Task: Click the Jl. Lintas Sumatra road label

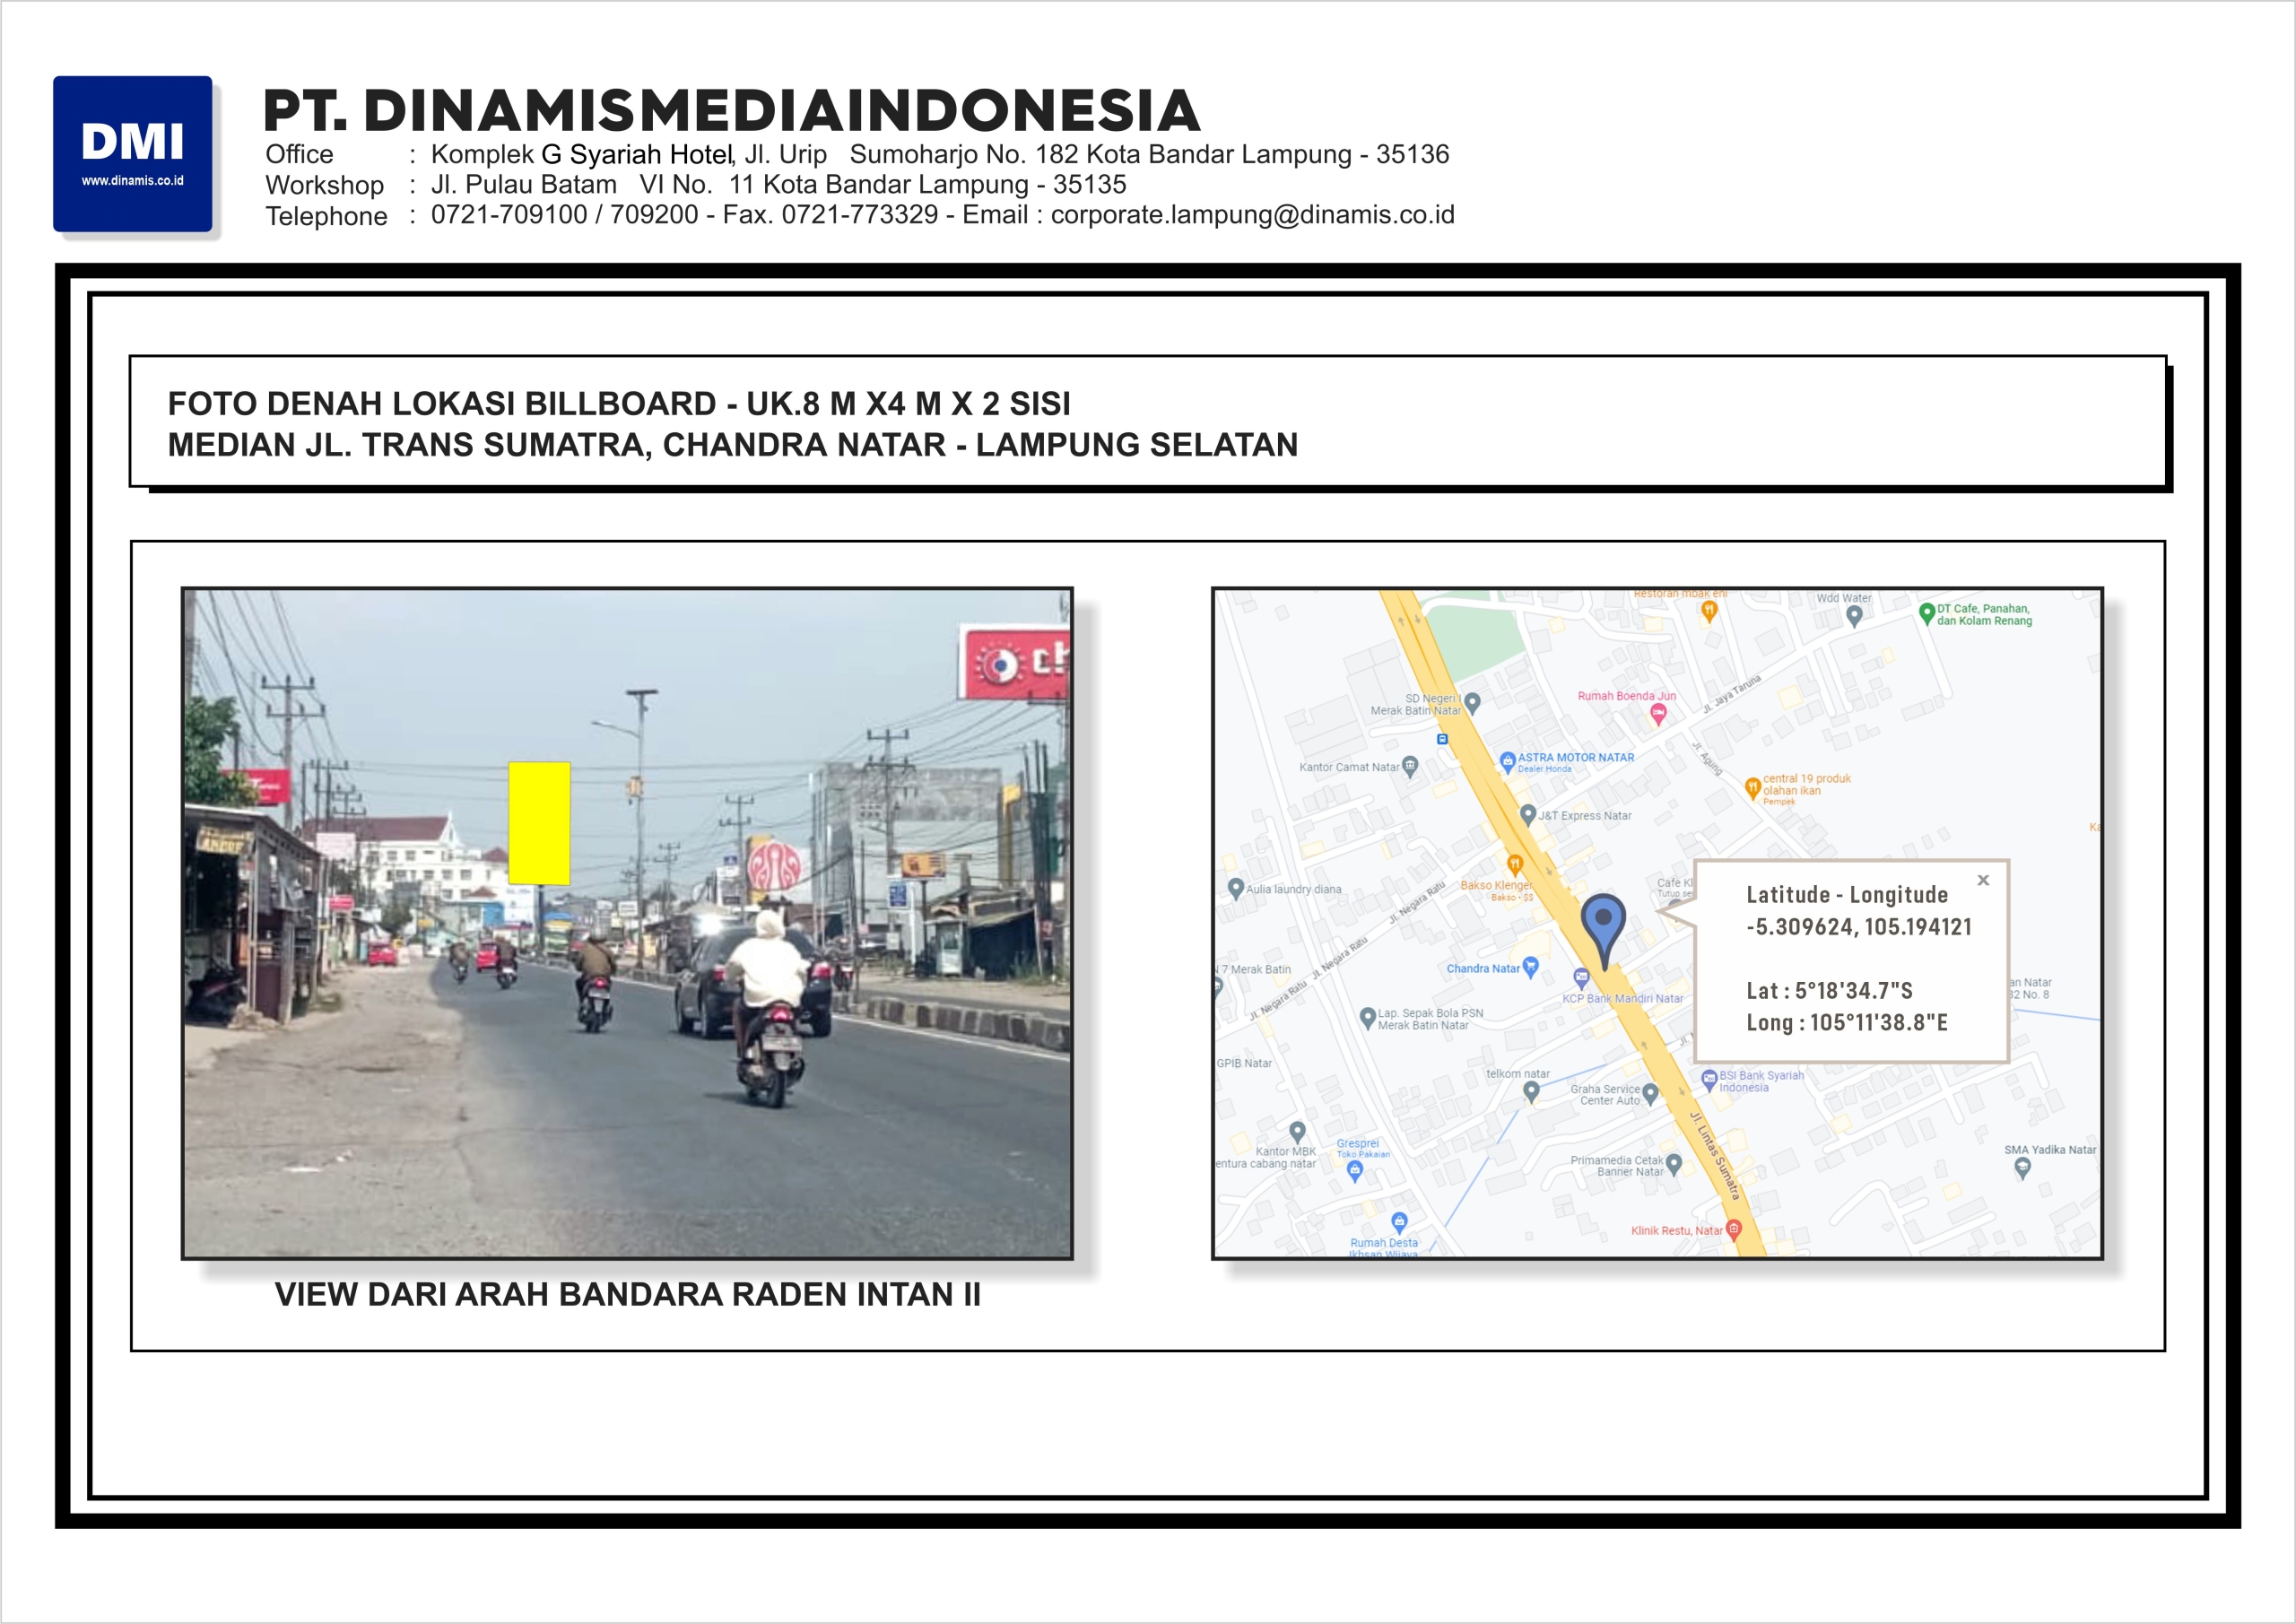Action: pos(1715,1154)
